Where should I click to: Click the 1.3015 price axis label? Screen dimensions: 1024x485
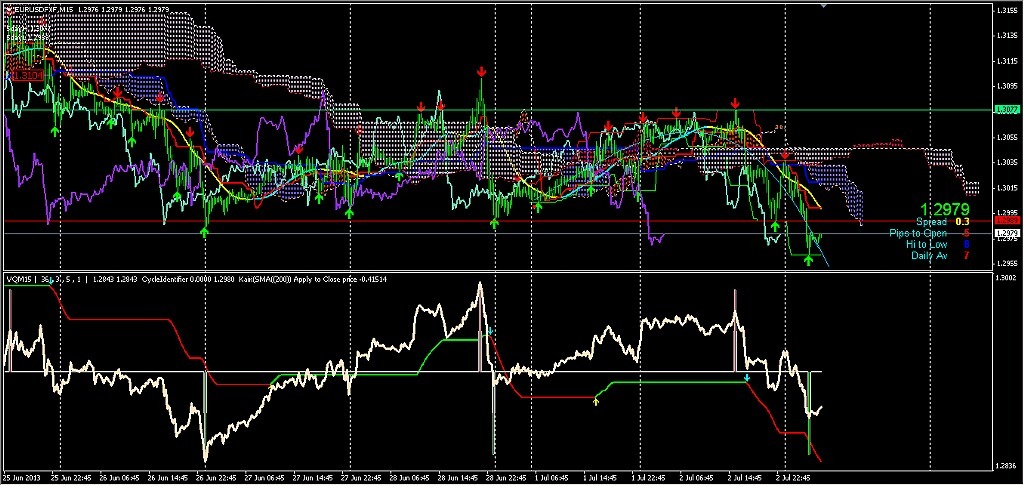1006,189
